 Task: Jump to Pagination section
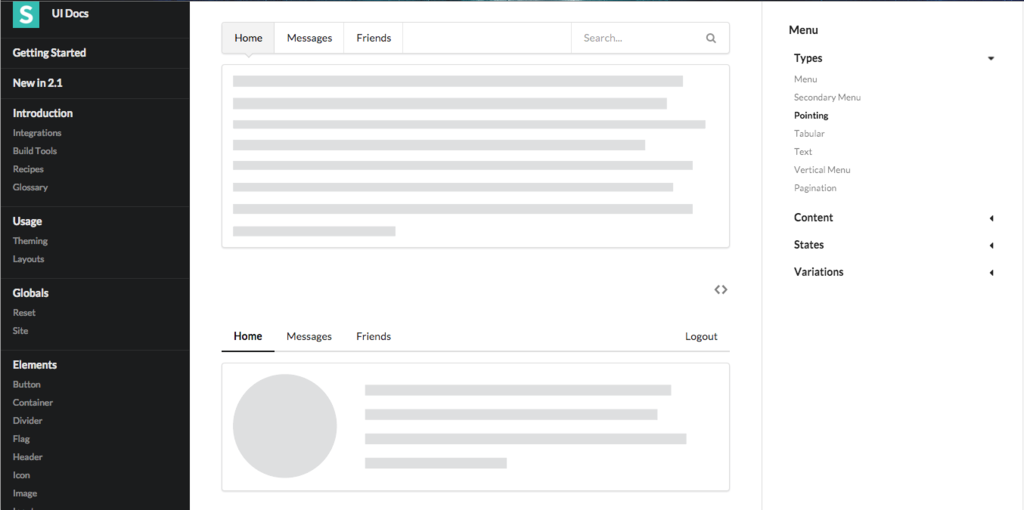pyautogui.click(x=815, y=188)
